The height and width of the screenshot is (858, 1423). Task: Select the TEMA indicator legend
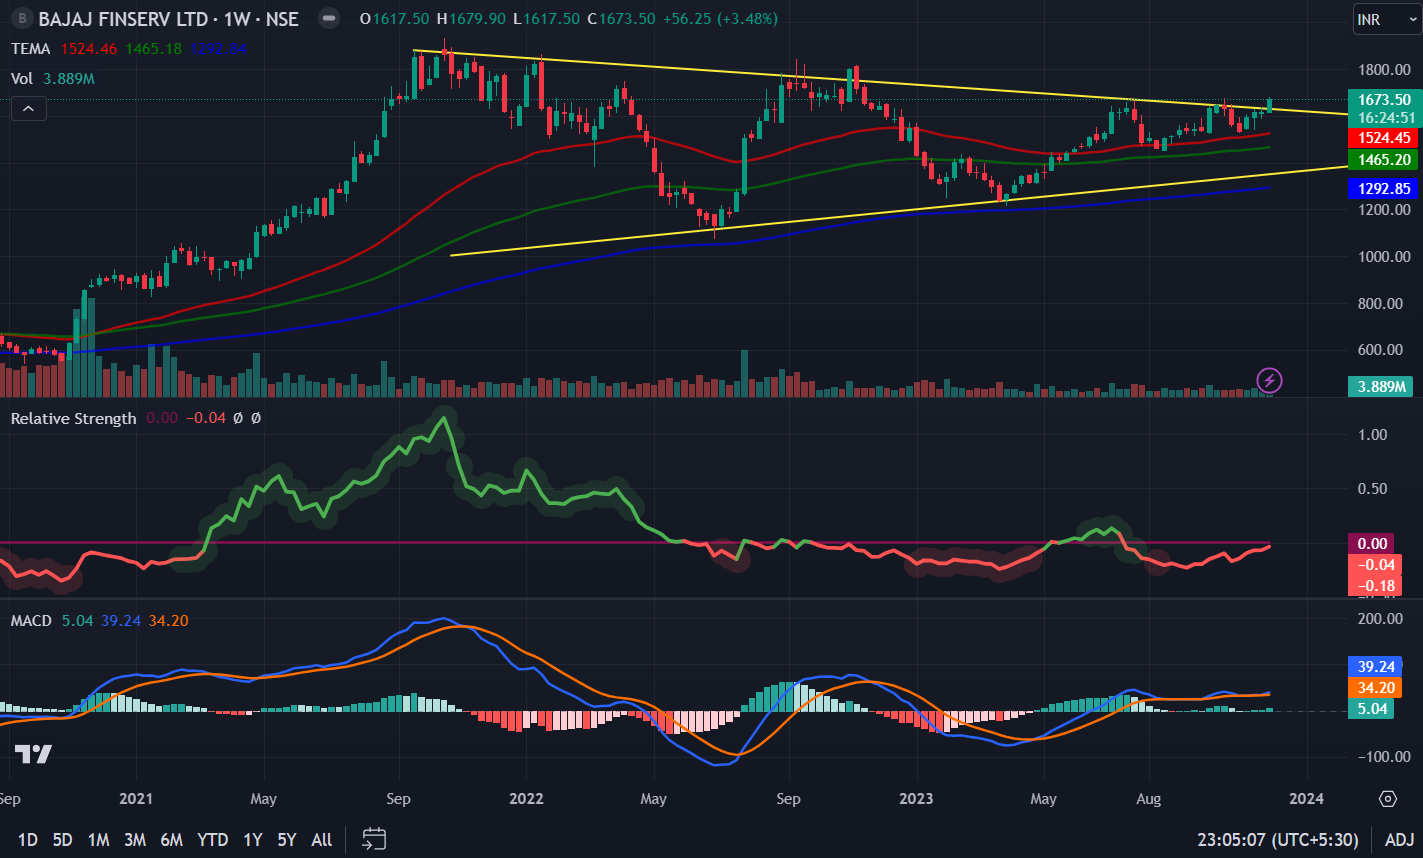[31, 48]
